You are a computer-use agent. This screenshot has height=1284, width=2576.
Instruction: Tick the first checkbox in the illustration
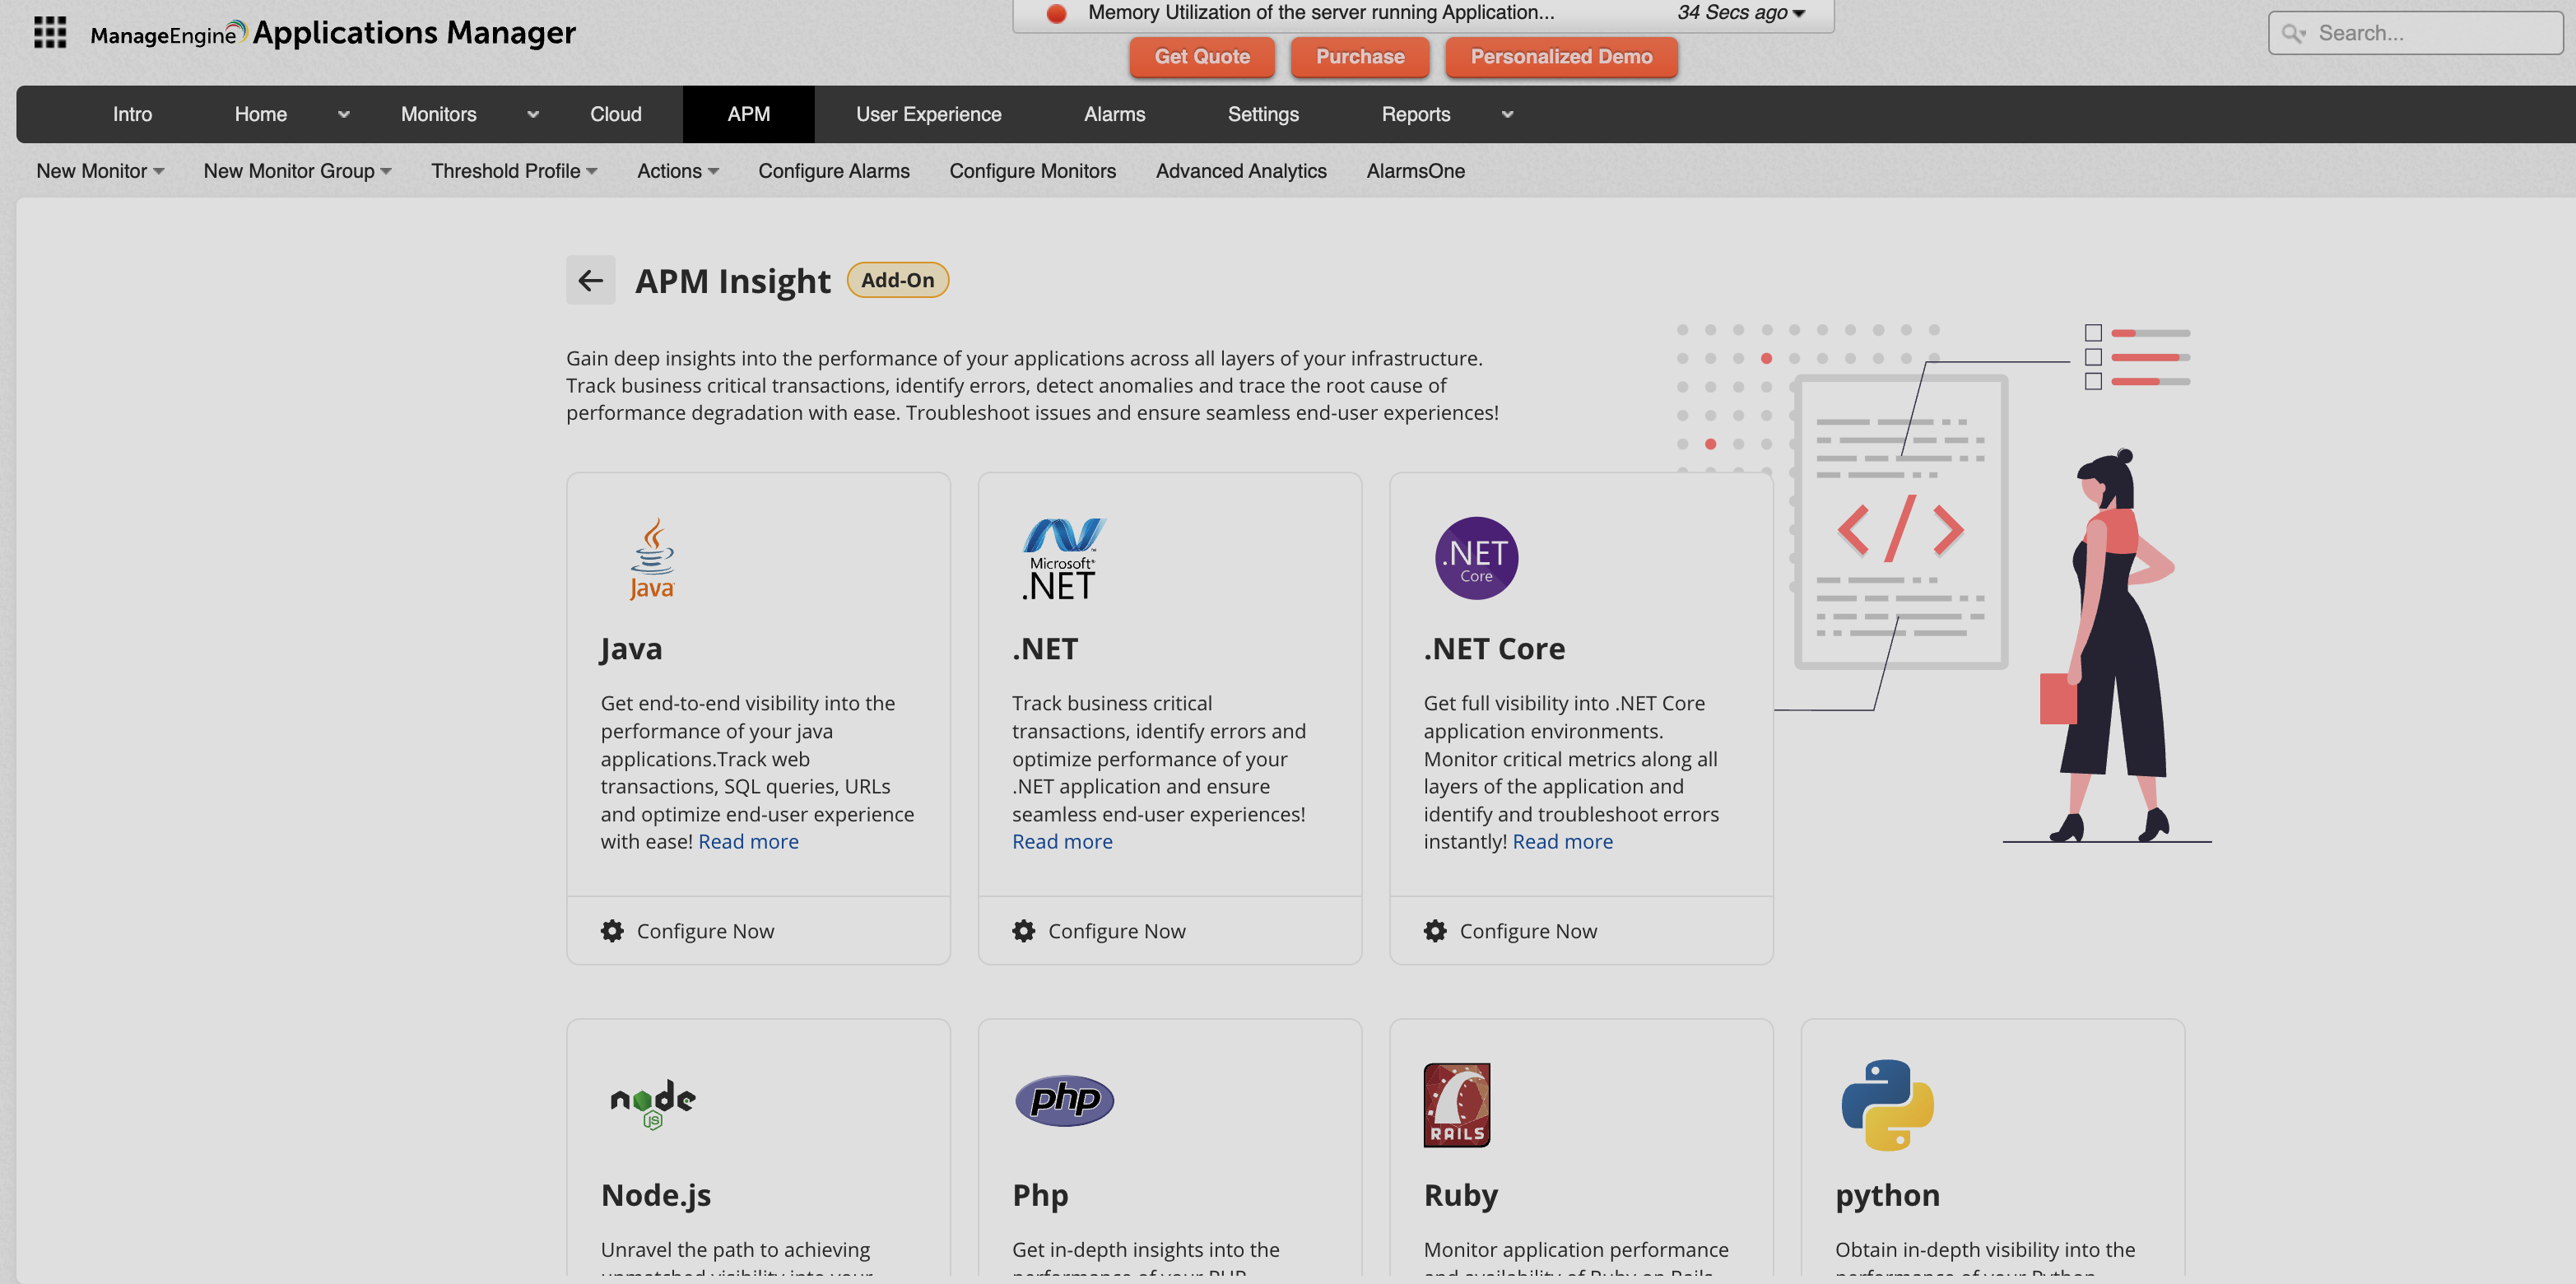[x=2093, y=333]
